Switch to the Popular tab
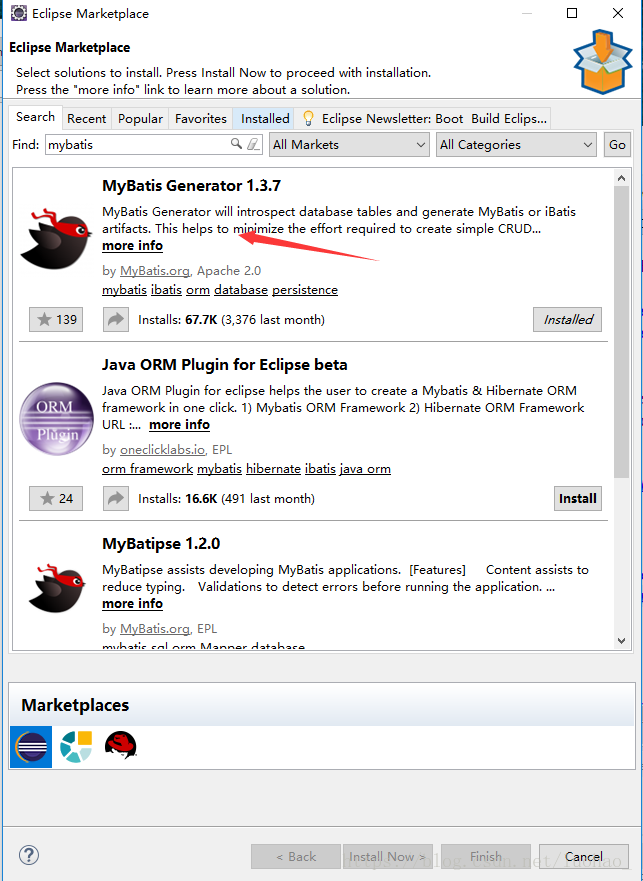Viewport: 643px width, 881px height. point(141,119)
